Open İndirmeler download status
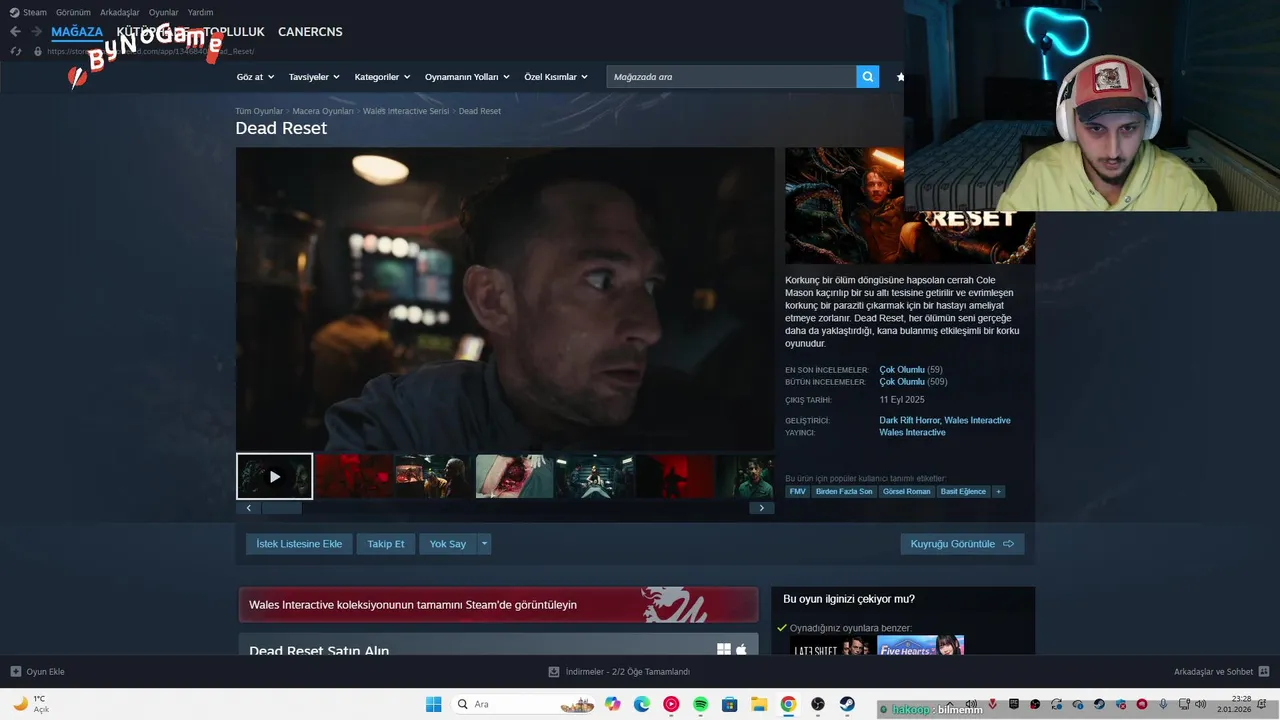This screenshot has height=720, width=1280. 620,672
